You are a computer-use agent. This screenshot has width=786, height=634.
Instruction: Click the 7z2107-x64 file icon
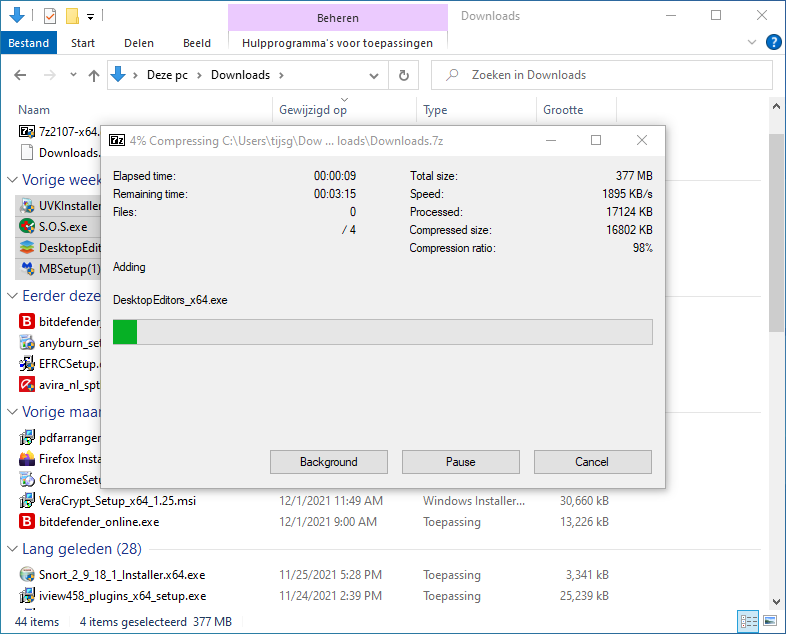[x=27, y=131]
